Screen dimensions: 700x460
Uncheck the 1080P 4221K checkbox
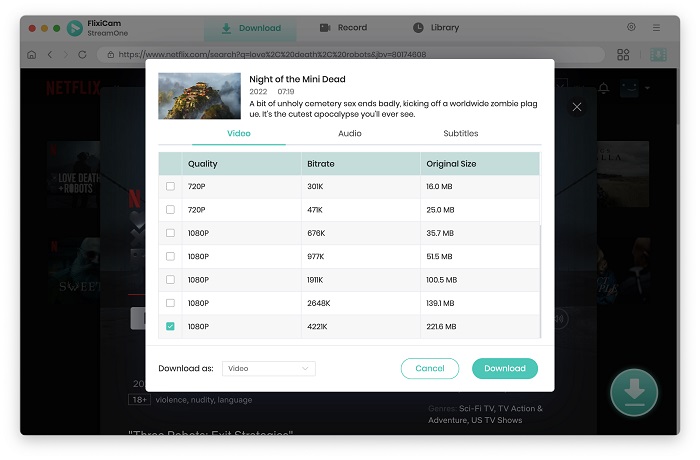(x=170, y=326)
